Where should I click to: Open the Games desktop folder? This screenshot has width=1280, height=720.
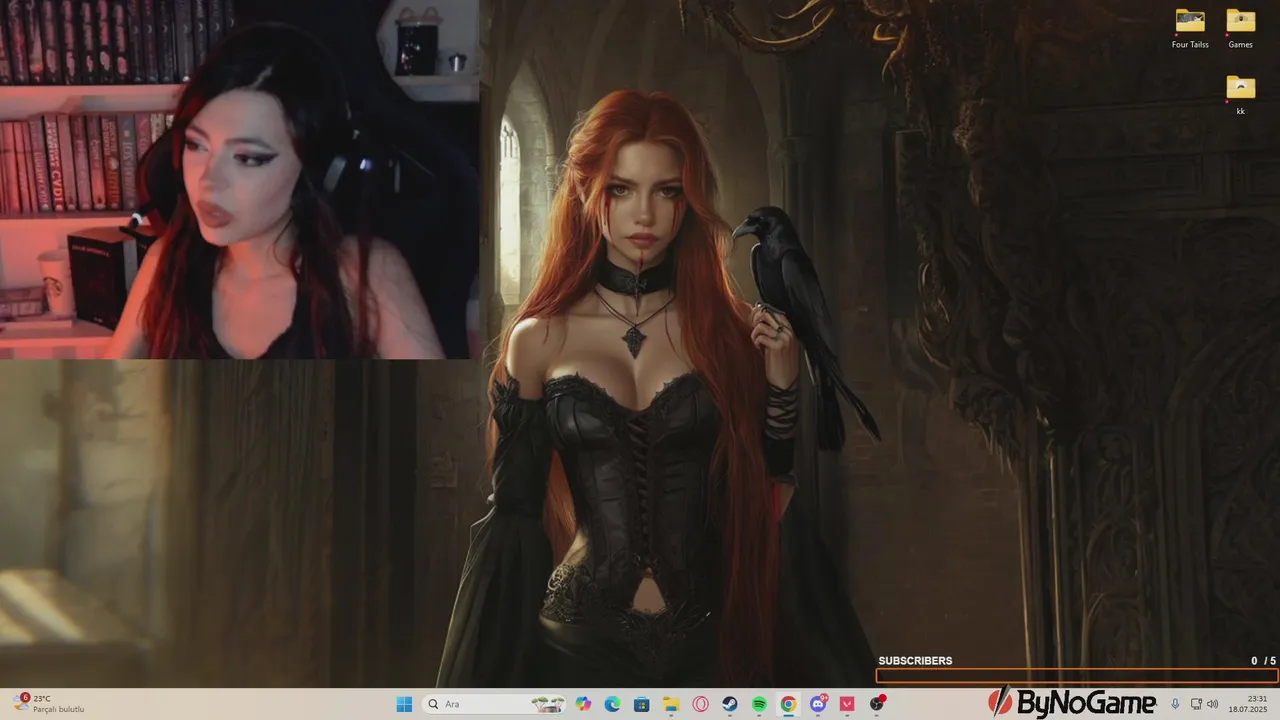click(1240, 29)
